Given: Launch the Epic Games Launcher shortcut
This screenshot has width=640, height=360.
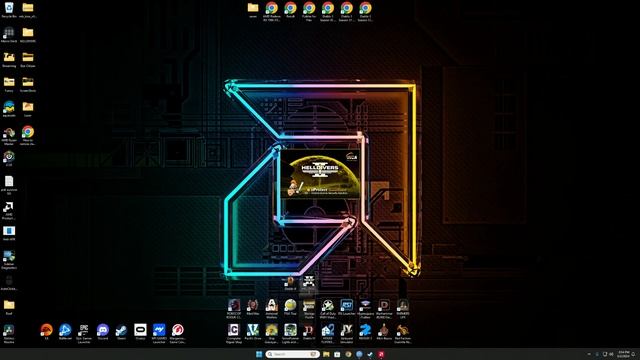Looking at the screenshot, I should point(84,333).
